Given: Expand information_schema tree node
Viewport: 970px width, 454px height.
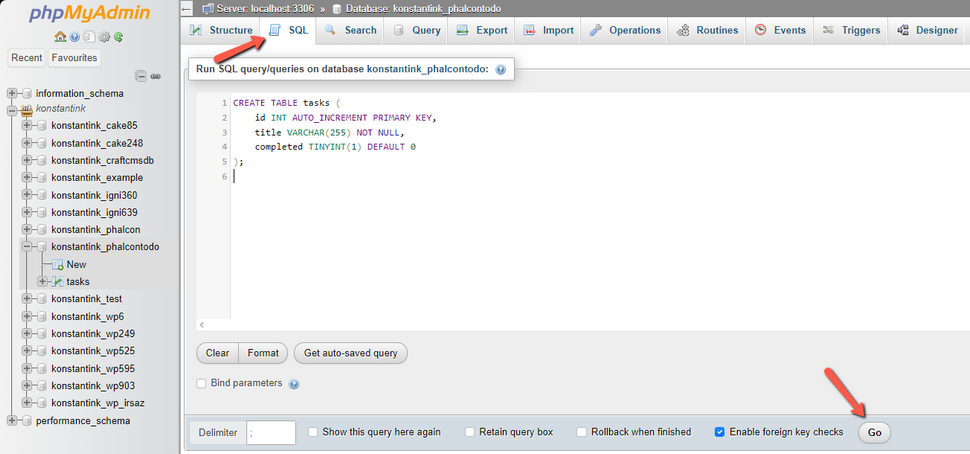Looking at the screenshot, I should pos(11,94).
